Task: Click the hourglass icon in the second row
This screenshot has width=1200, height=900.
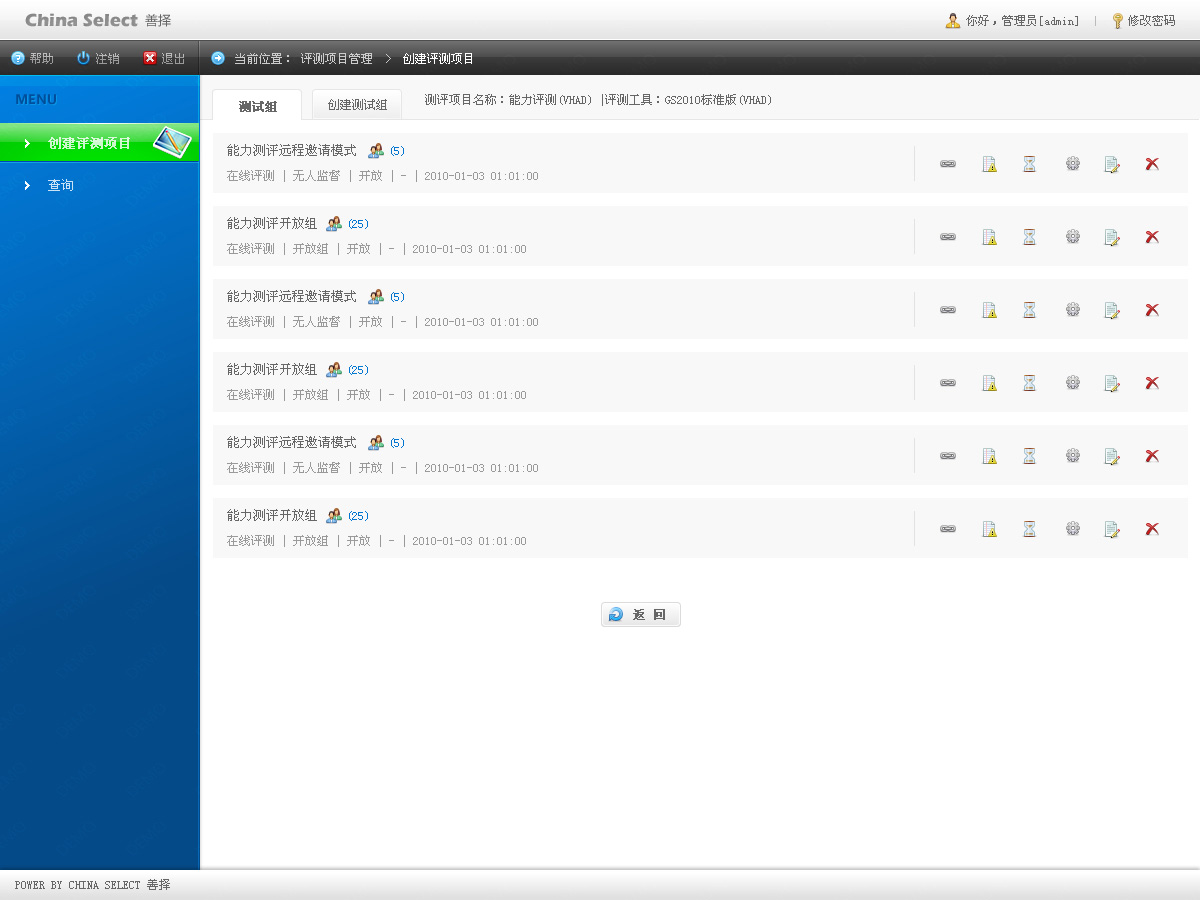Action: coord(1030,237)
